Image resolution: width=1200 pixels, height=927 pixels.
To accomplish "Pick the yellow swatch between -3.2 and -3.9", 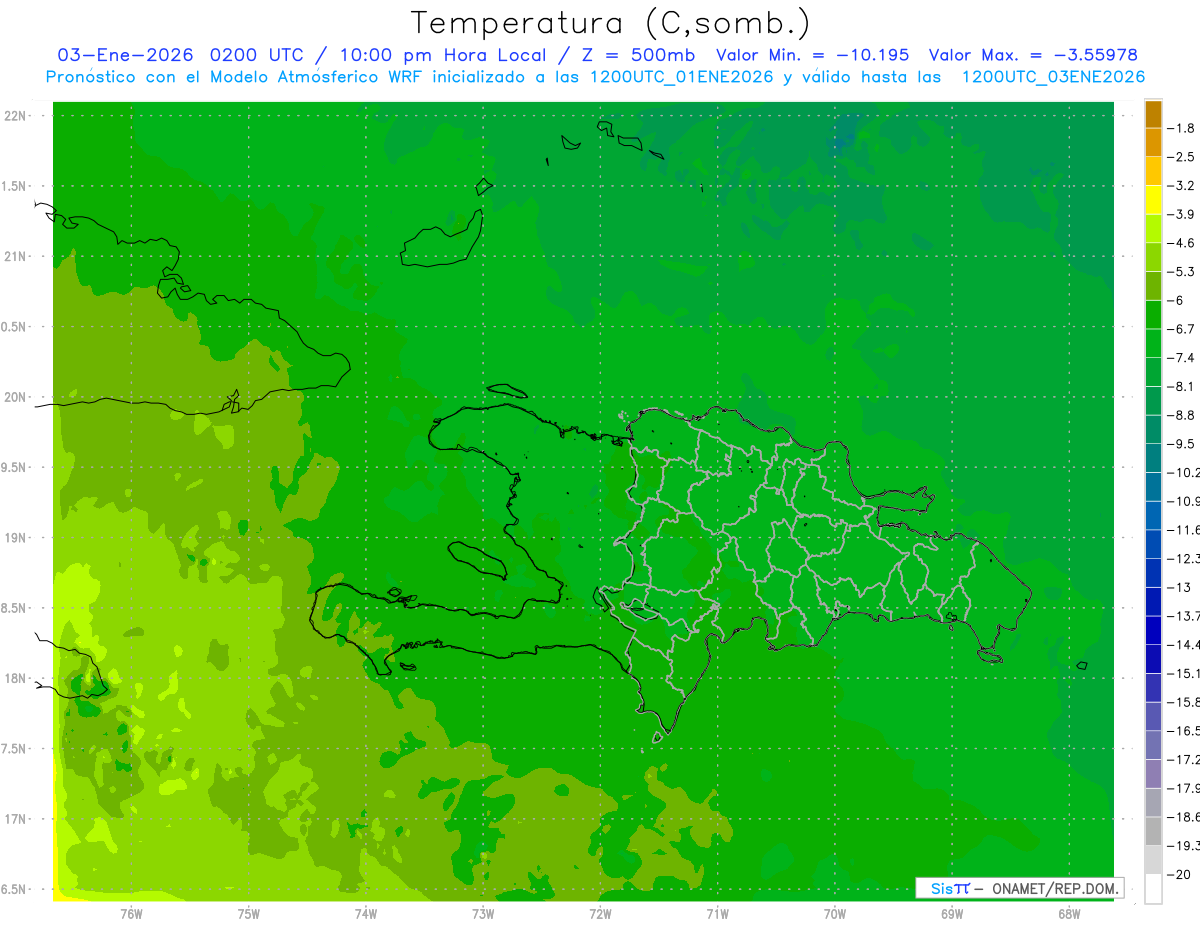I will coord(1153,200).
